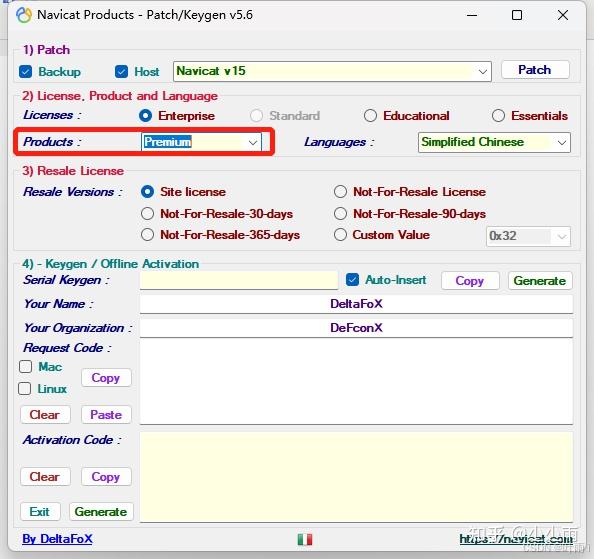This screenshot has width=594, height=559.
Task: Click the Your Name field with DeltaFoX
Action: pyautogui.click(x=356, y=304)
